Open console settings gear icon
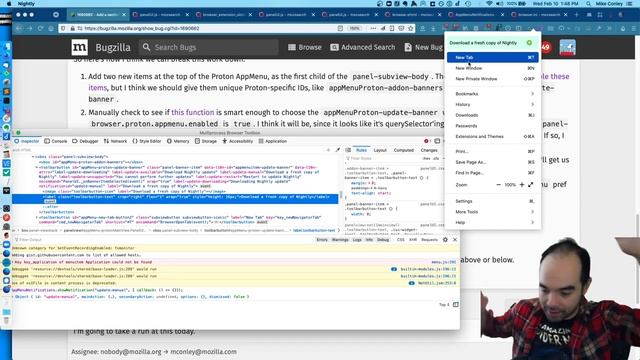The width and height of the screenshot is (640, 360). [445, 240]
